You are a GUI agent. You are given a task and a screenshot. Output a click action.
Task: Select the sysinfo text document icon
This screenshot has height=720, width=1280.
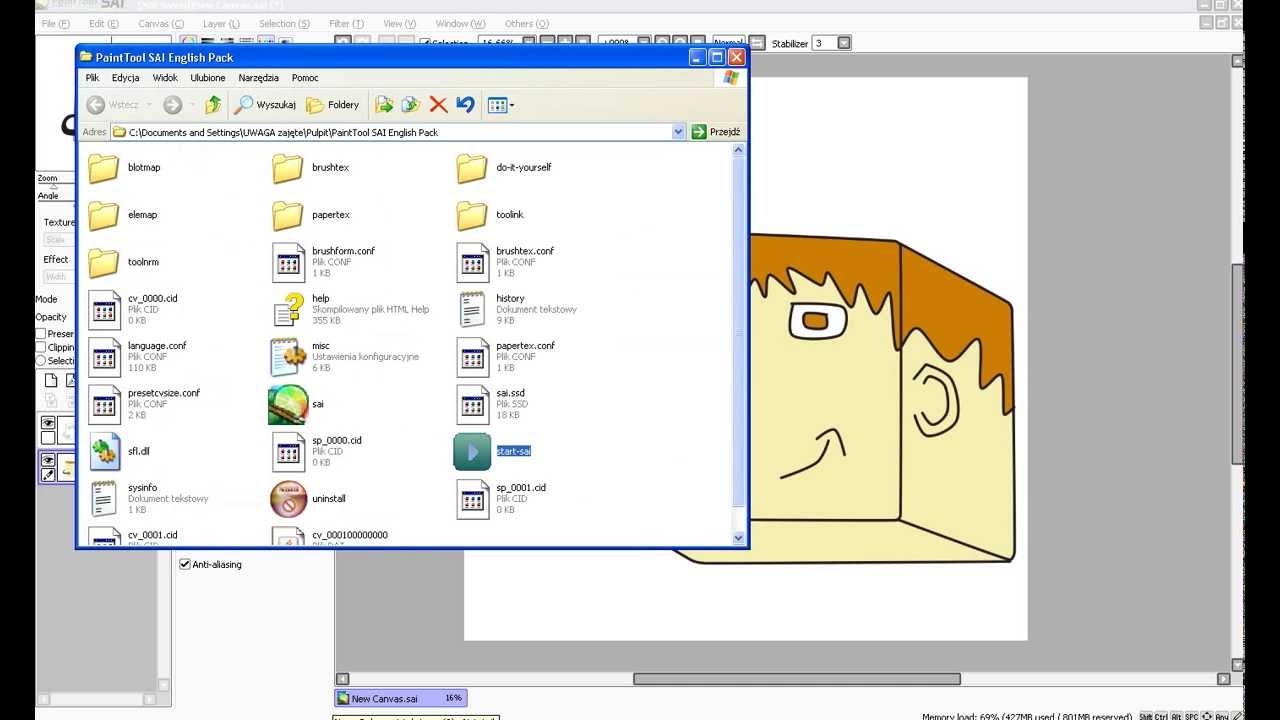coord(104,498)
